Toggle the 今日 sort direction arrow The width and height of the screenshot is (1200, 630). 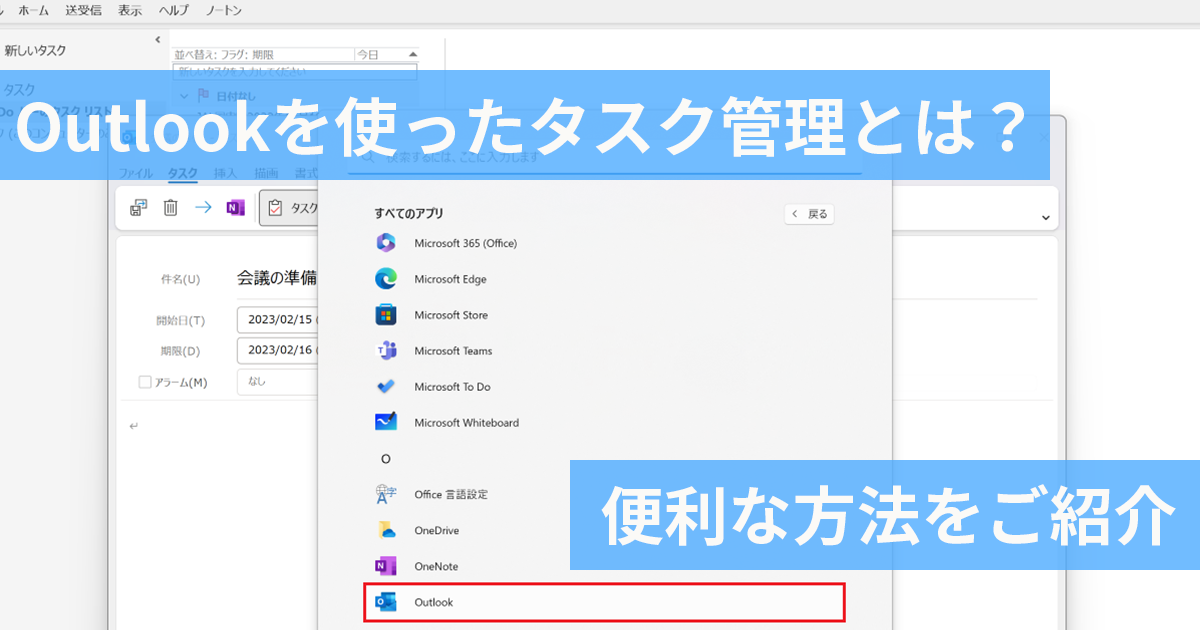413,55
